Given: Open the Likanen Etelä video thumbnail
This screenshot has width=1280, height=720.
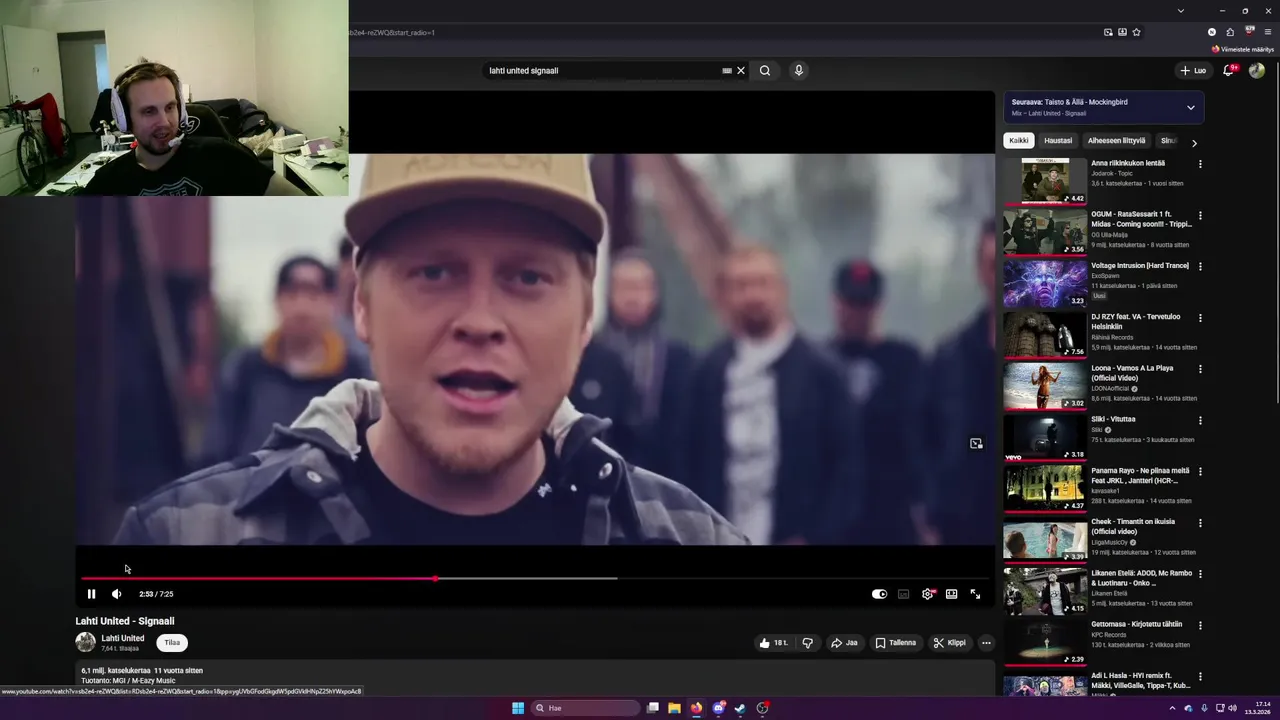Looking at the screenshot, I should click(x=1045, y=591).
